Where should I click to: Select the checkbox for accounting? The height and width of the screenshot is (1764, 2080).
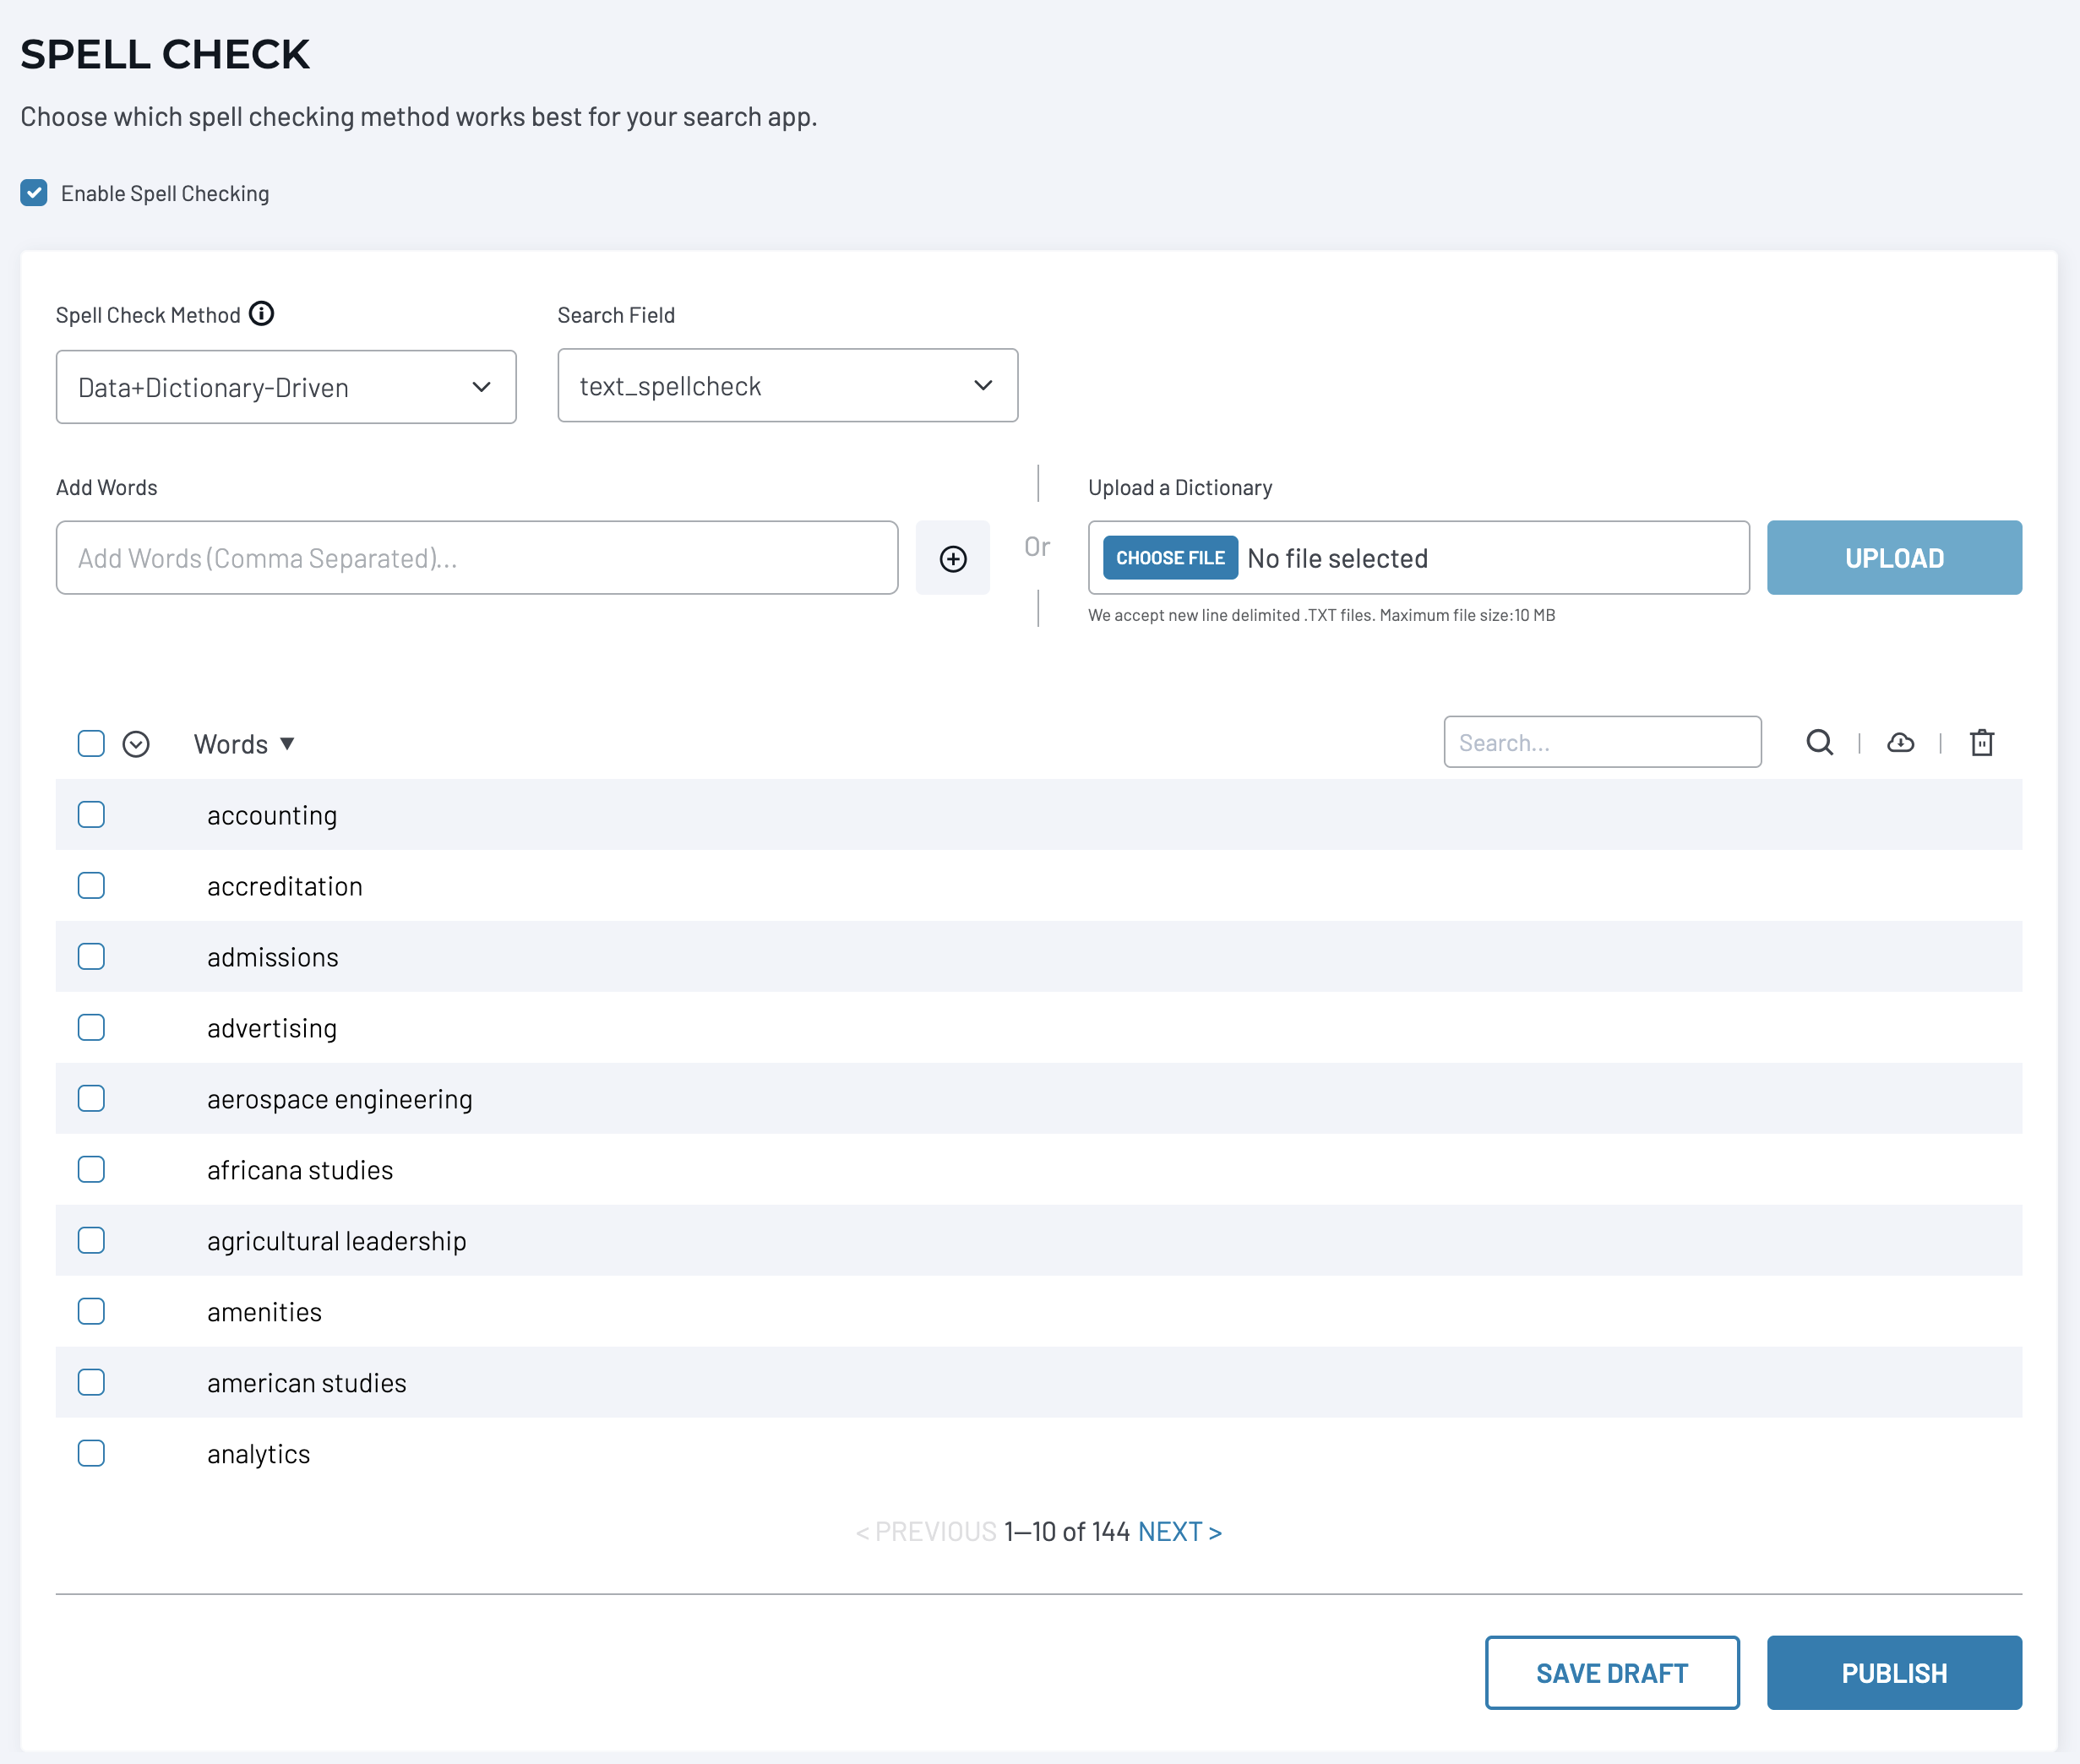(x=91, y=815)
